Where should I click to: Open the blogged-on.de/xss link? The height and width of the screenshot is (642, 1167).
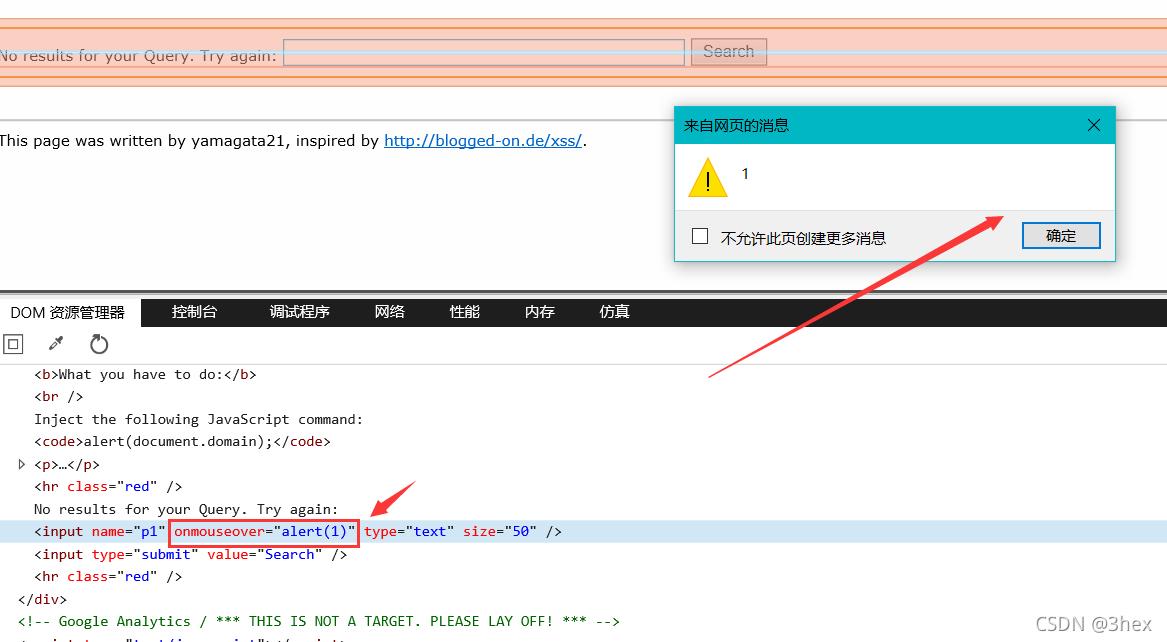[x=483, y=141]
